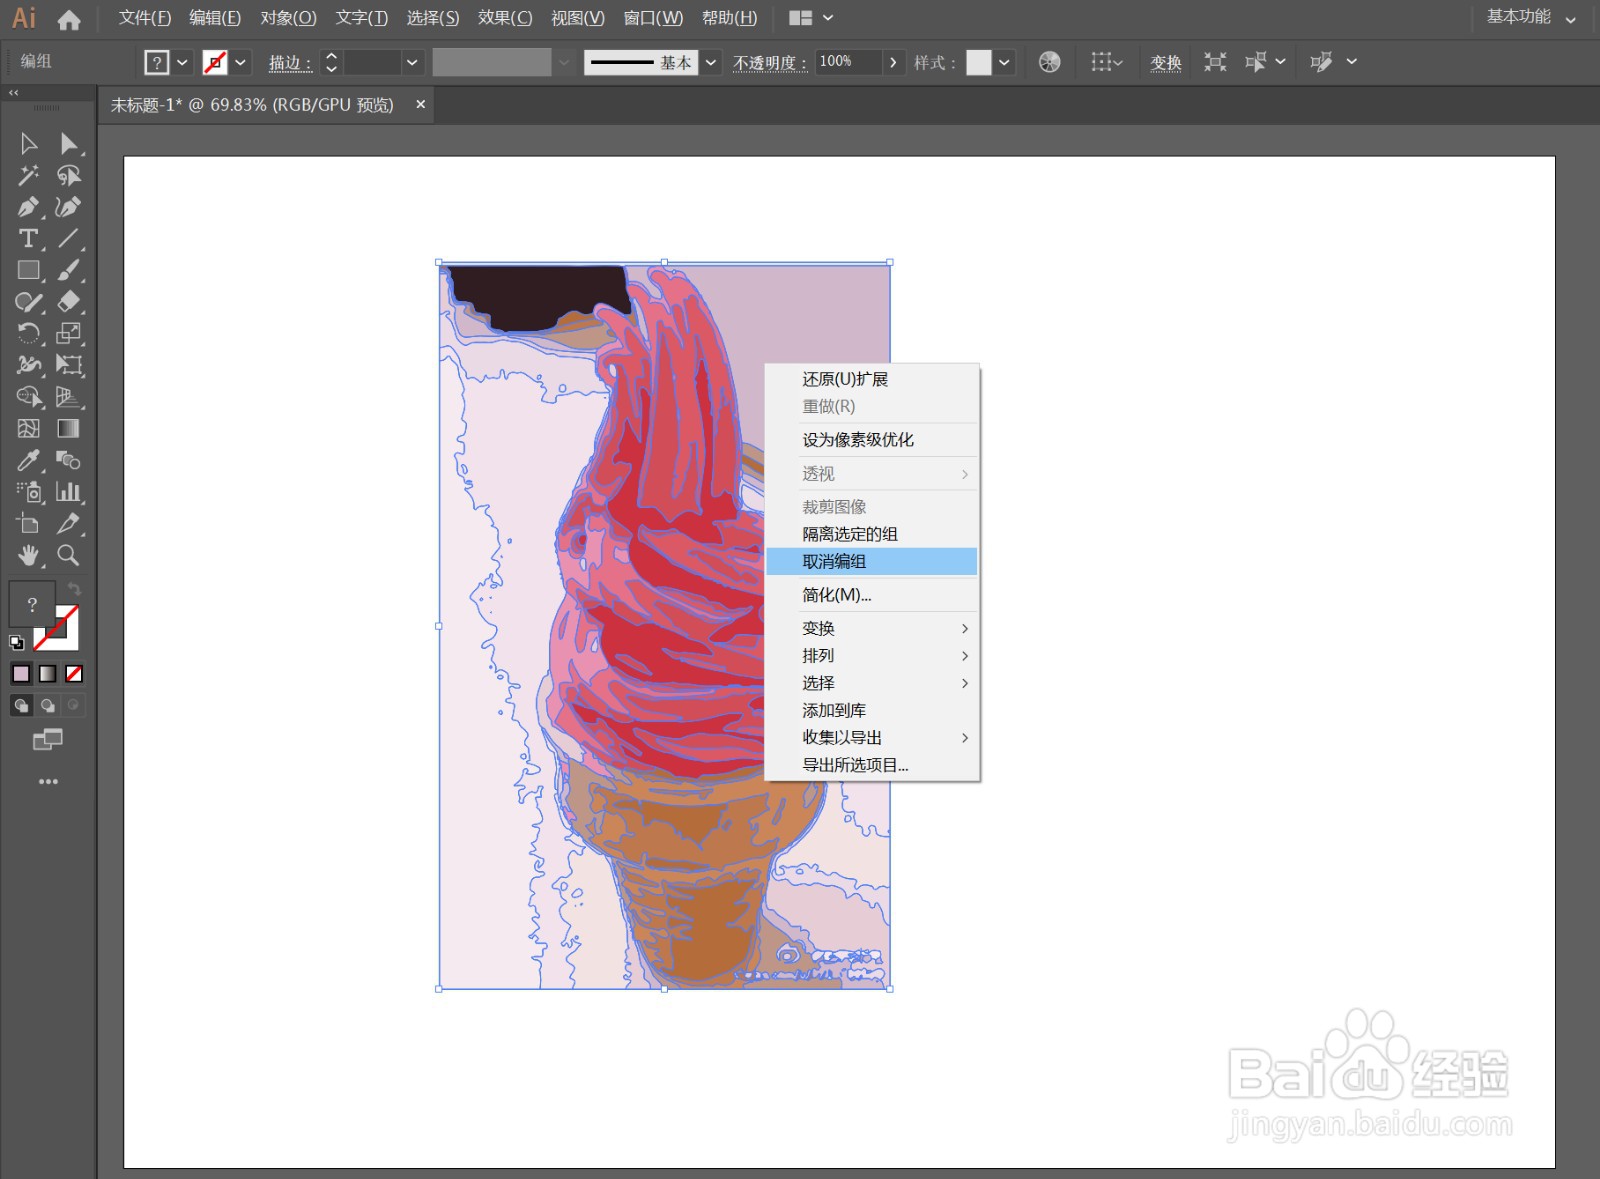Click the large Fill box in toolbar
This screenshot has height=1179, width=1600.
point(32,604)
